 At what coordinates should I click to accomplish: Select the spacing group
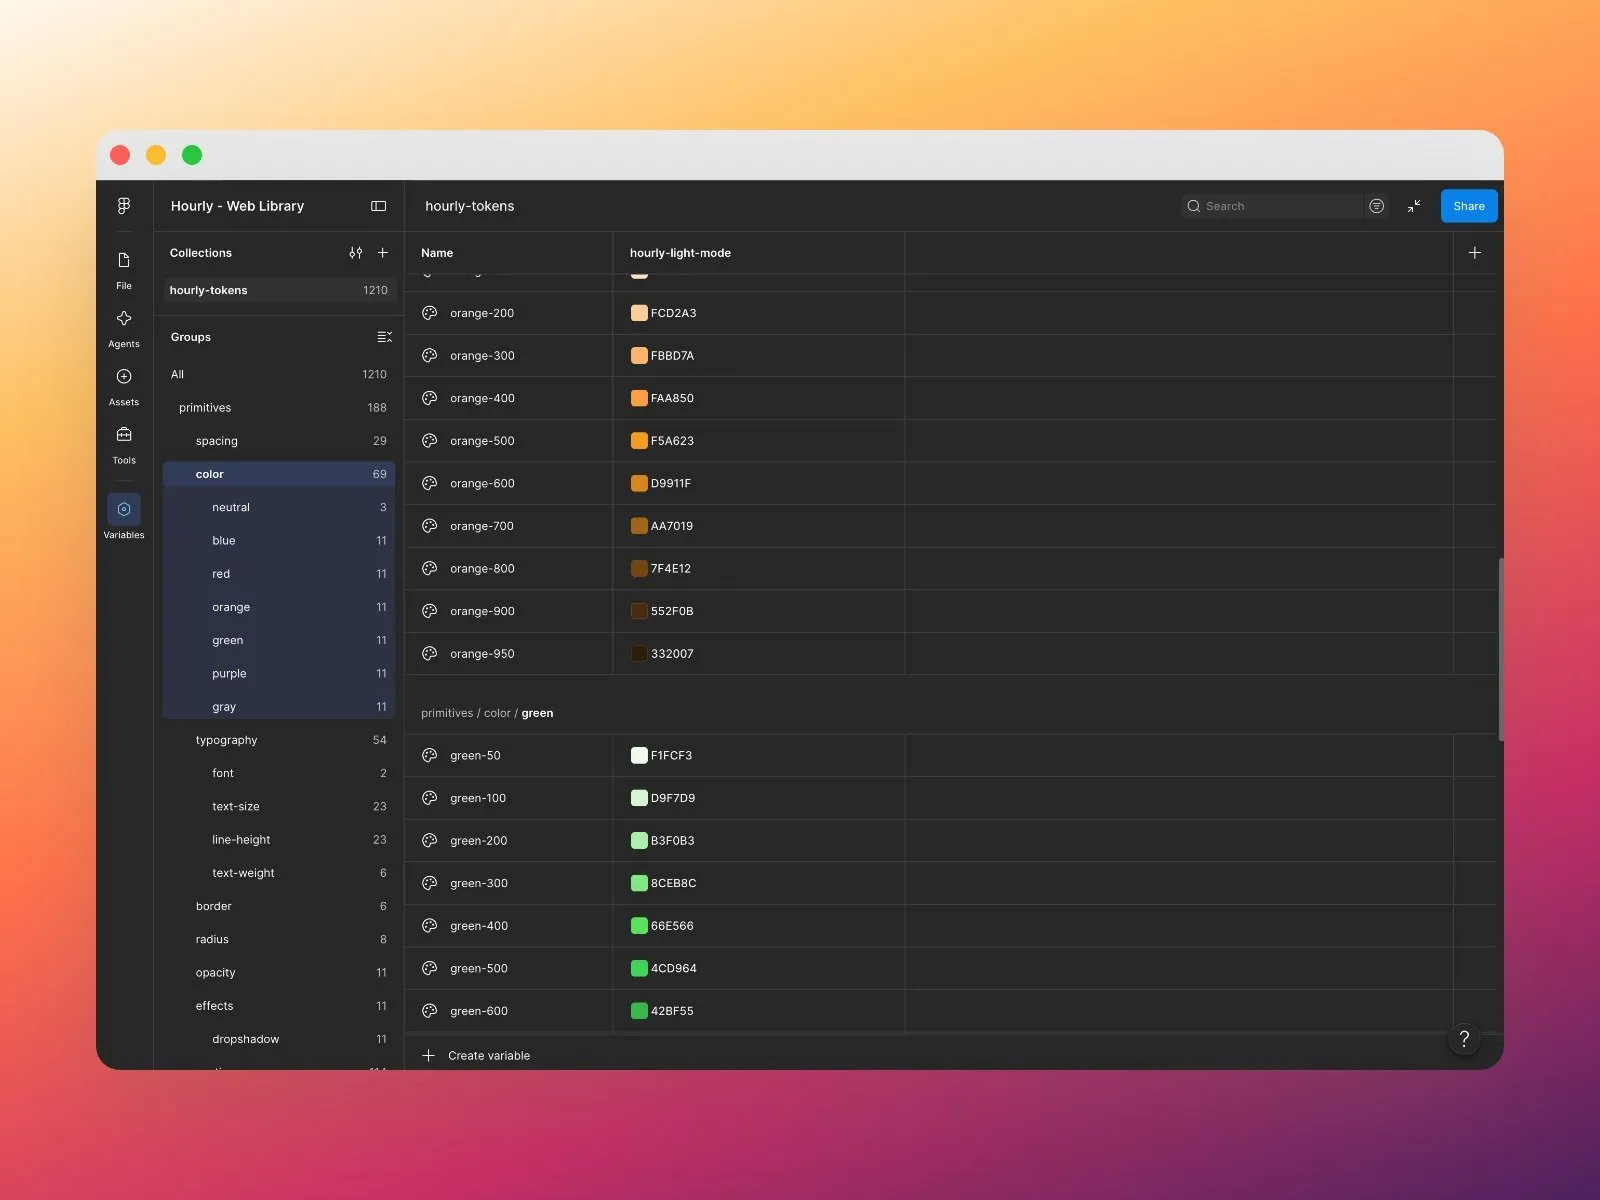click(279, 441)
